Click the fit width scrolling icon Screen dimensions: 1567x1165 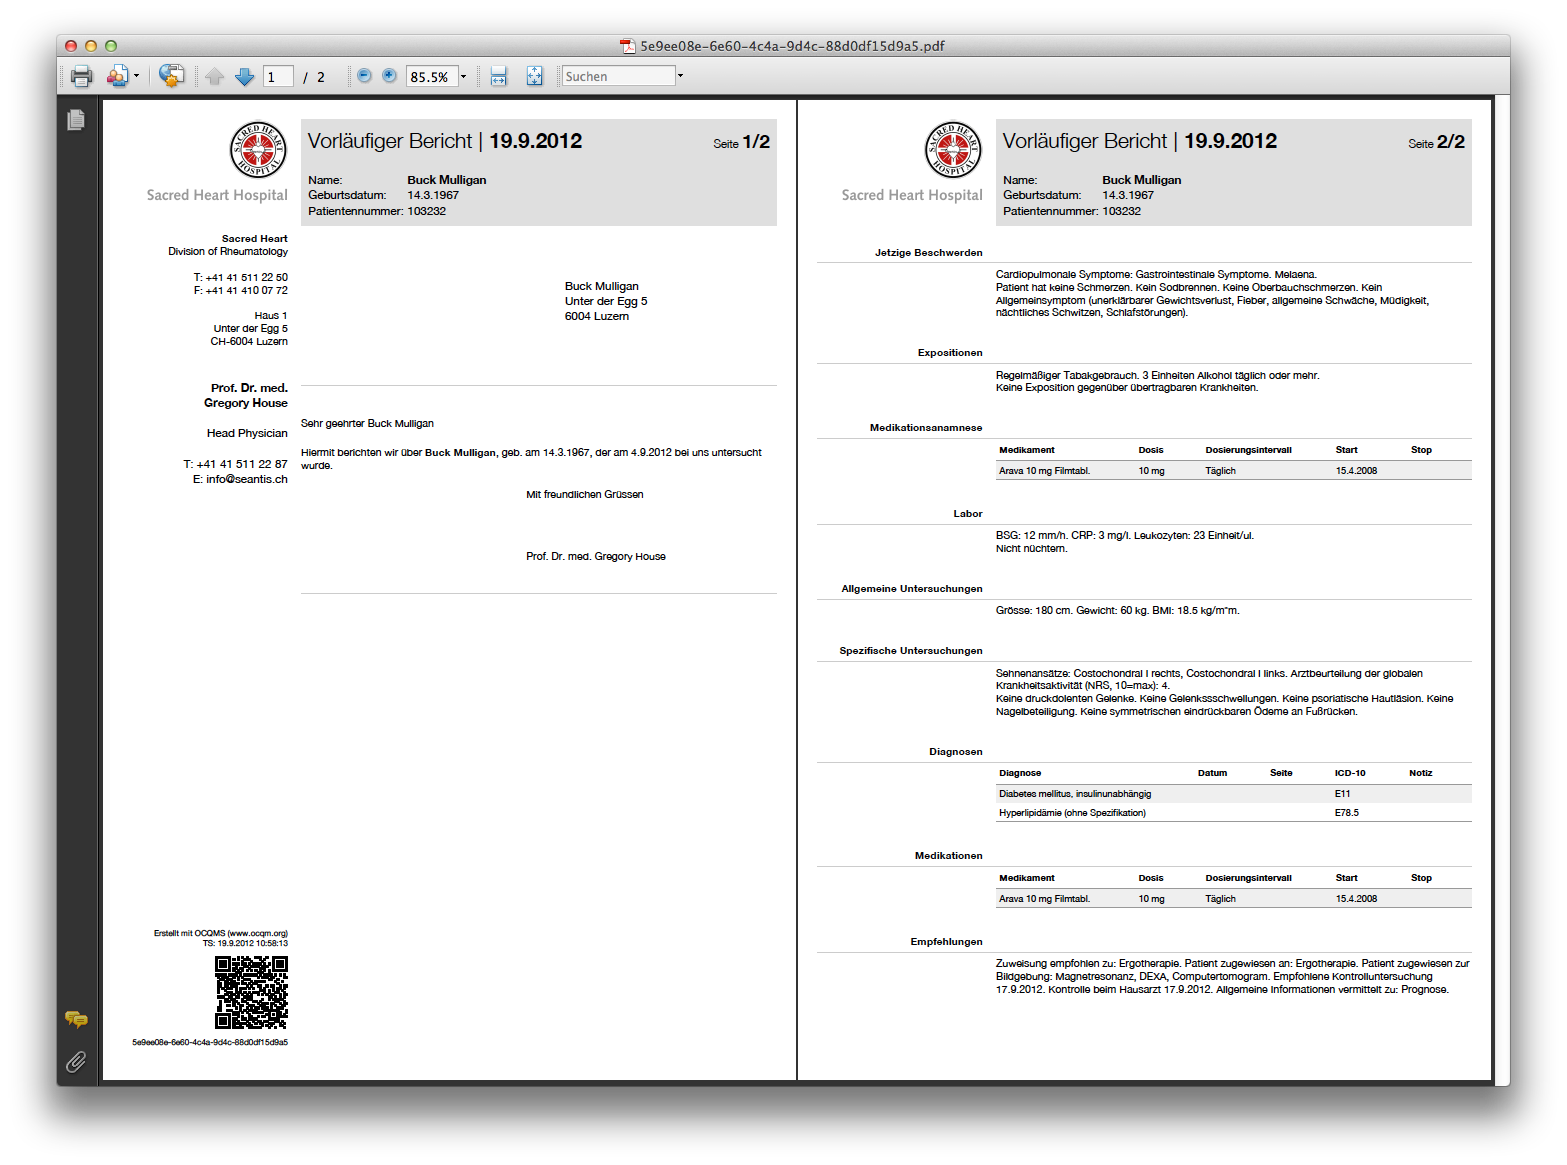(499, 76)
